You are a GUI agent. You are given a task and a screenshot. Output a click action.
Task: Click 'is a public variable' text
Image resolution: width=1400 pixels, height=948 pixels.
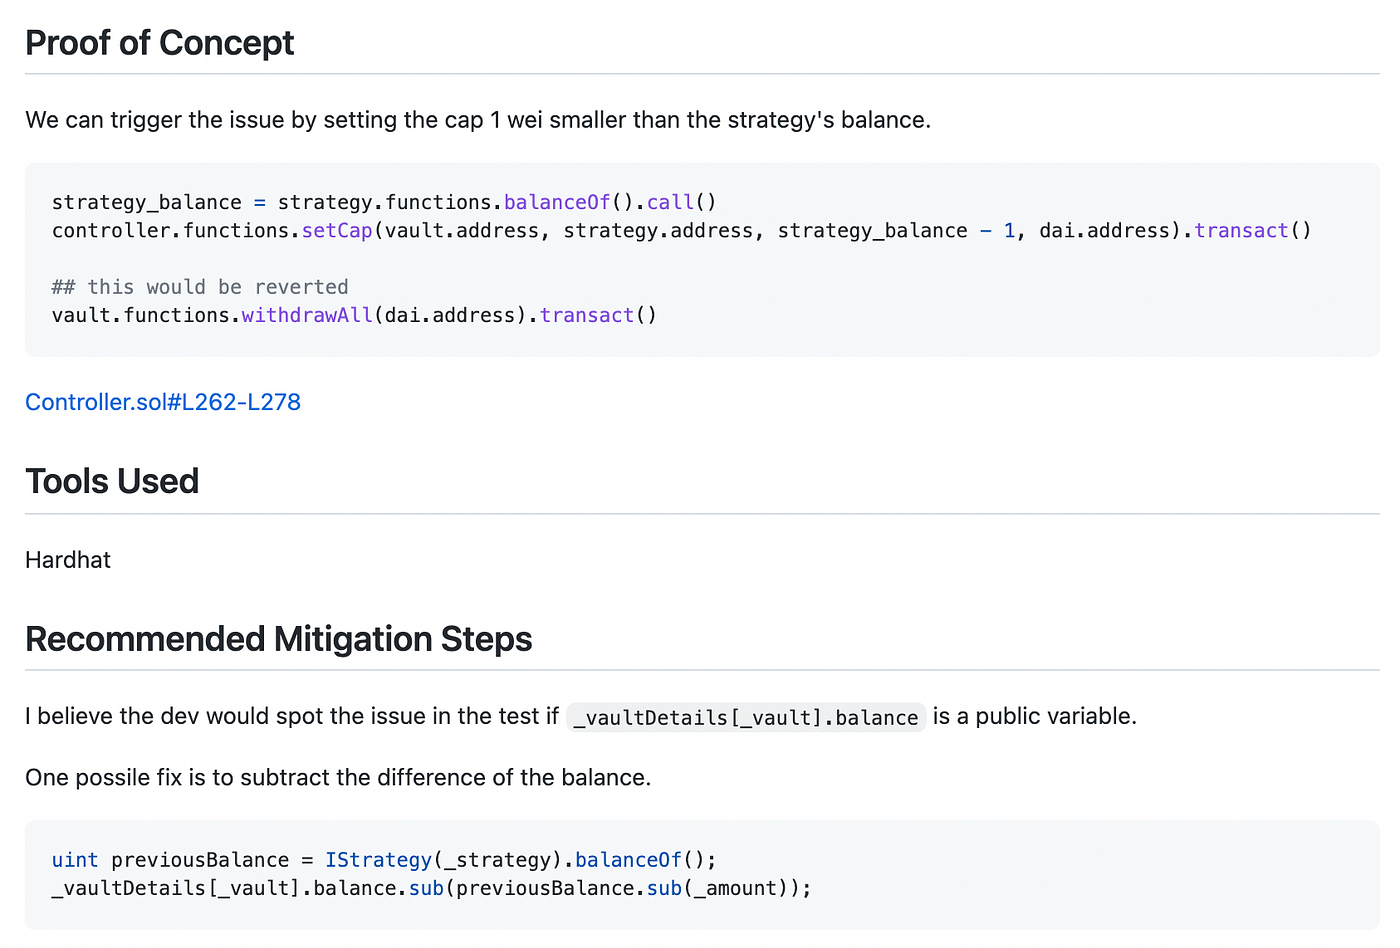[1035, 716]
